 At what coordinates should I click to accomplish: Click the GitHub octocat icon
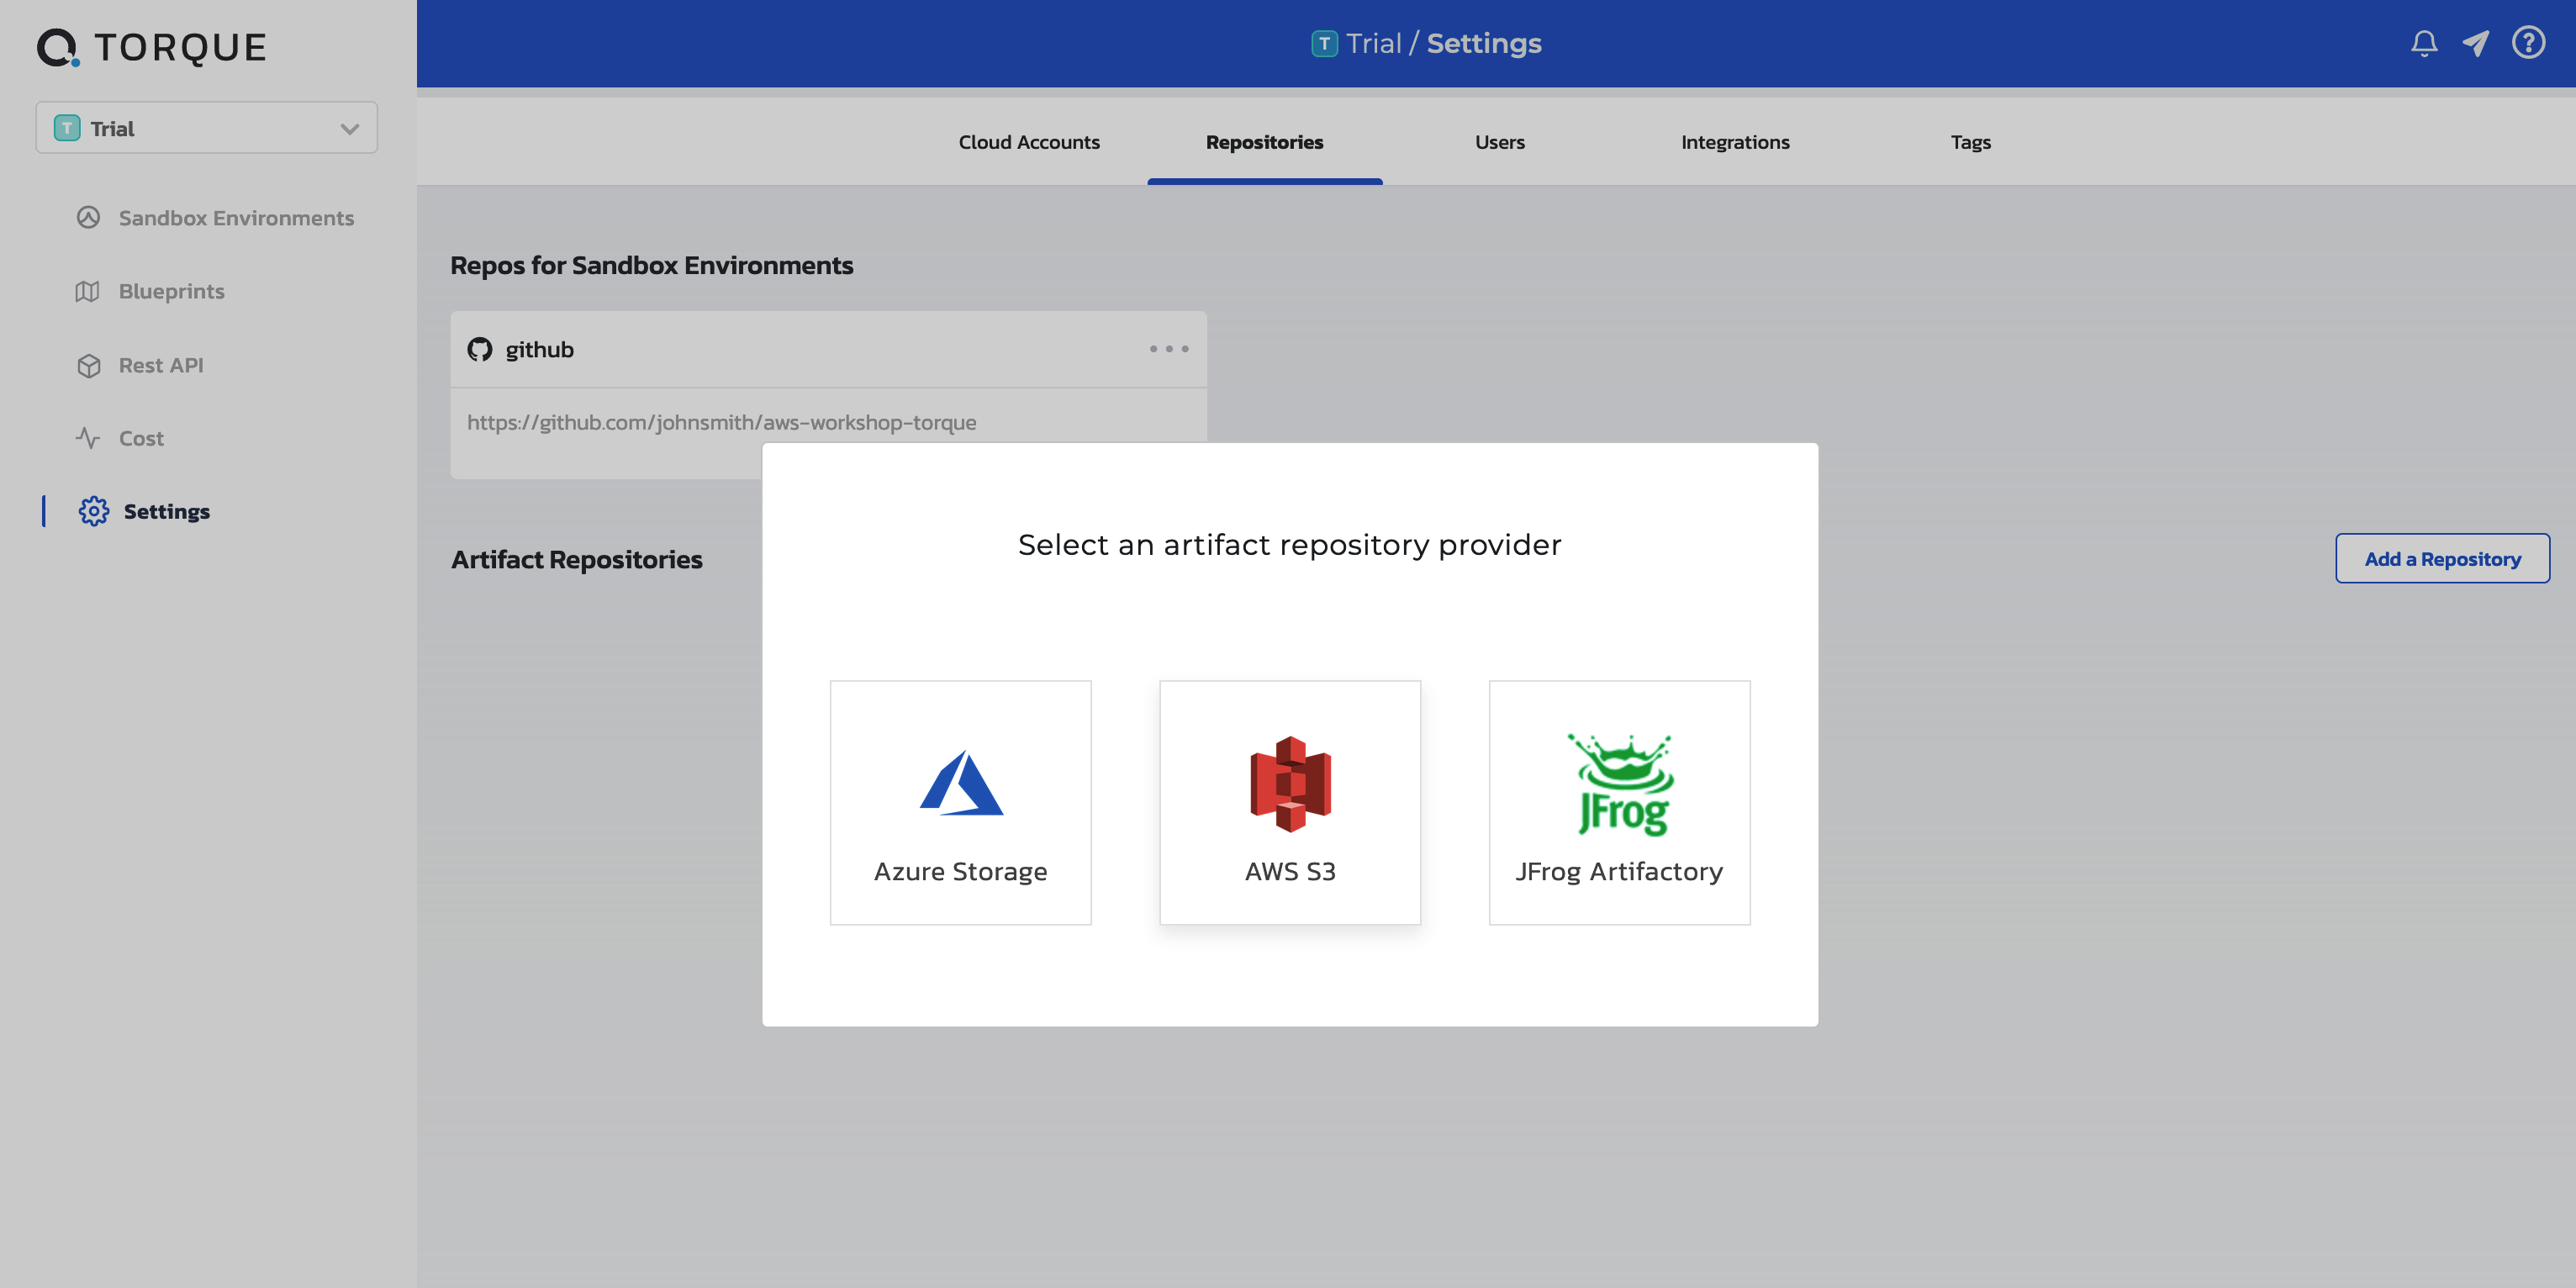coord(480,349)
